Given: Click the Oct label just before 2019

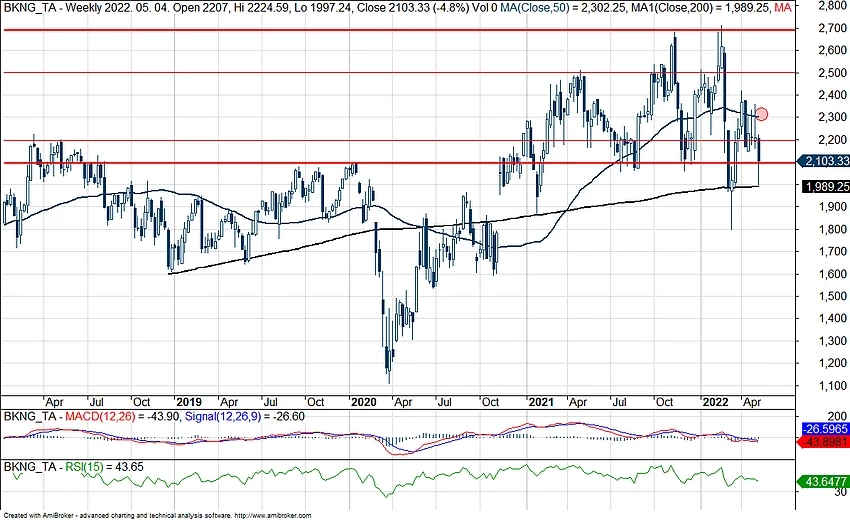Looking at the screenshot, I should click(x=141, y=402).
